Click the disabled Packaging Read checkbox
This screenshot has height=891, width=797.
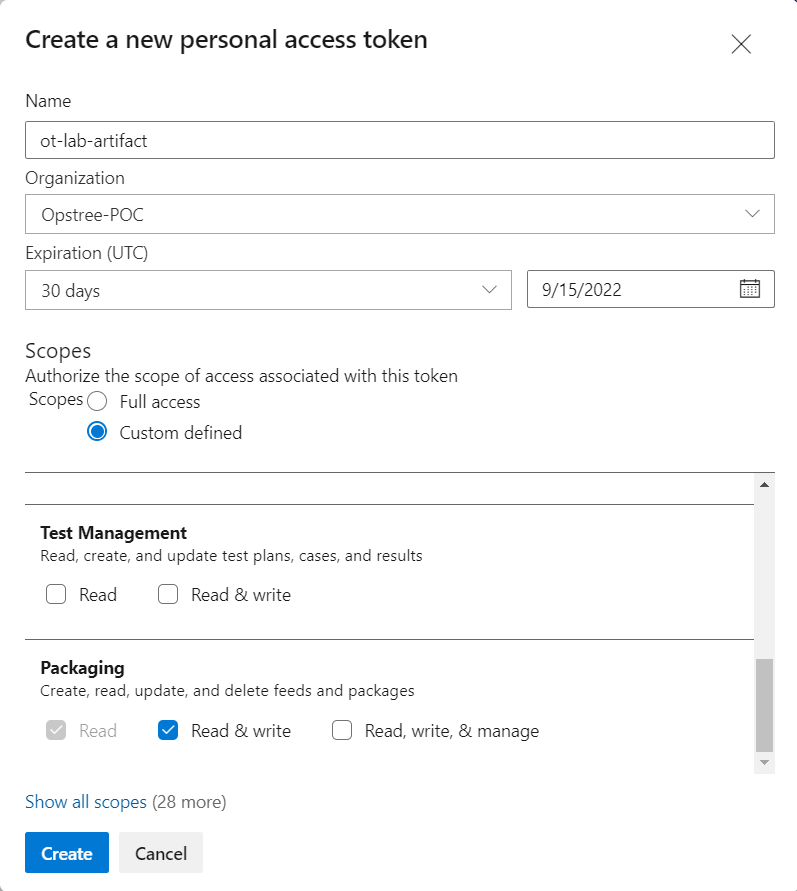point(56,731)
